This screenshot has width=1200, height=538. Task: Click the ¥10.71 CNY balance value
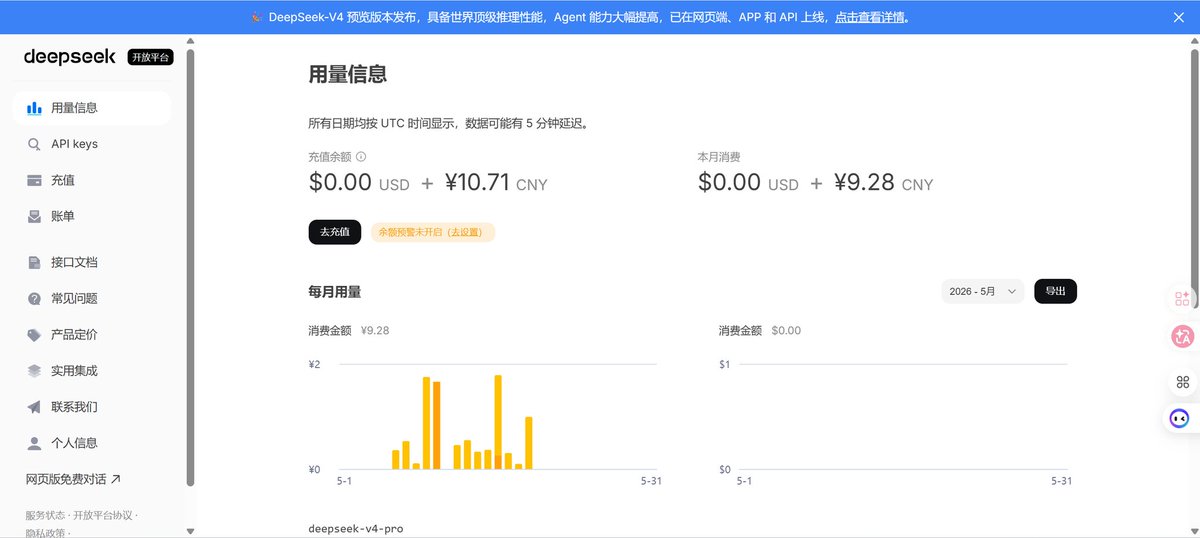coord(496,183)
